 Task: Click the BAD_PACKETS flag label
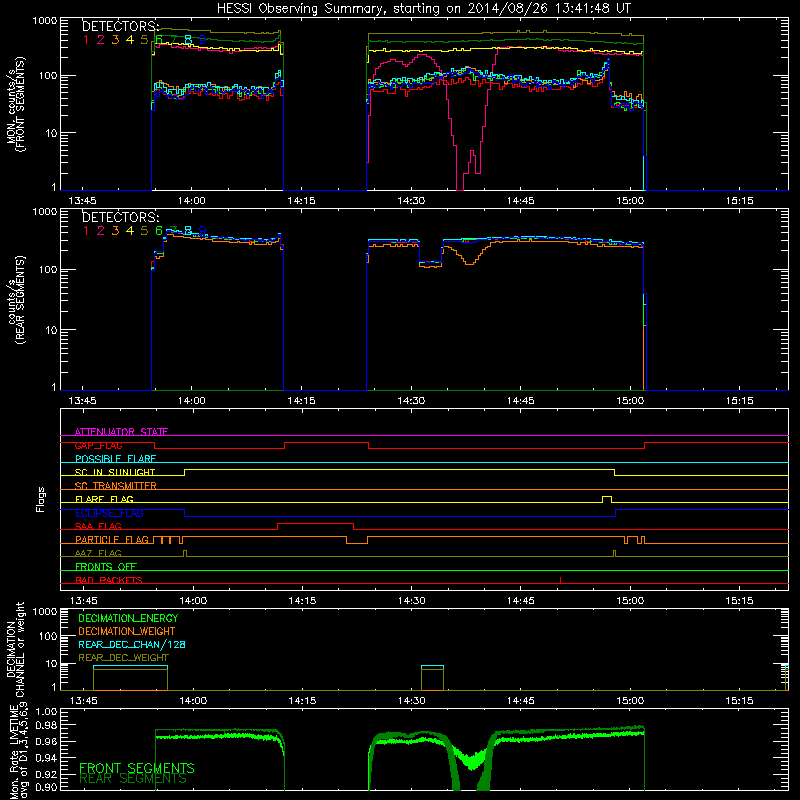[x=109, y=580]
